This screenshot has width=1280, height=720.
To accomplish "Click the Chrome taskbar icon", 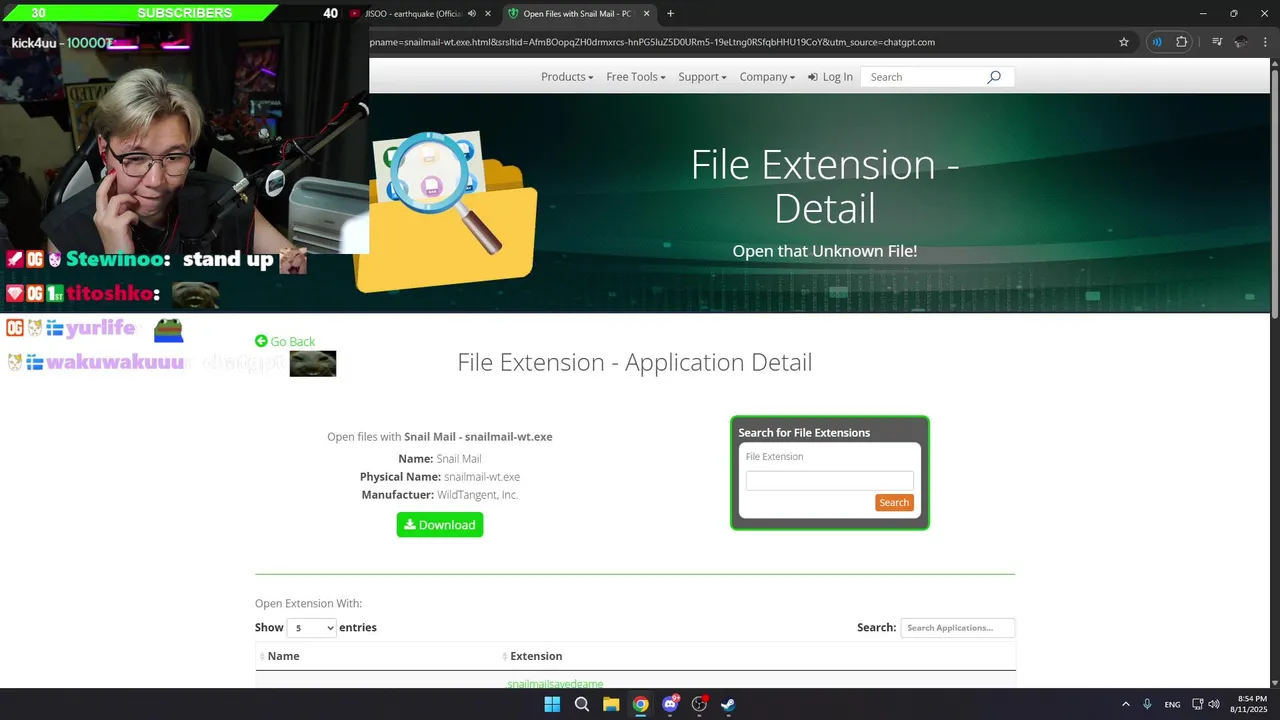I will 640,705.
